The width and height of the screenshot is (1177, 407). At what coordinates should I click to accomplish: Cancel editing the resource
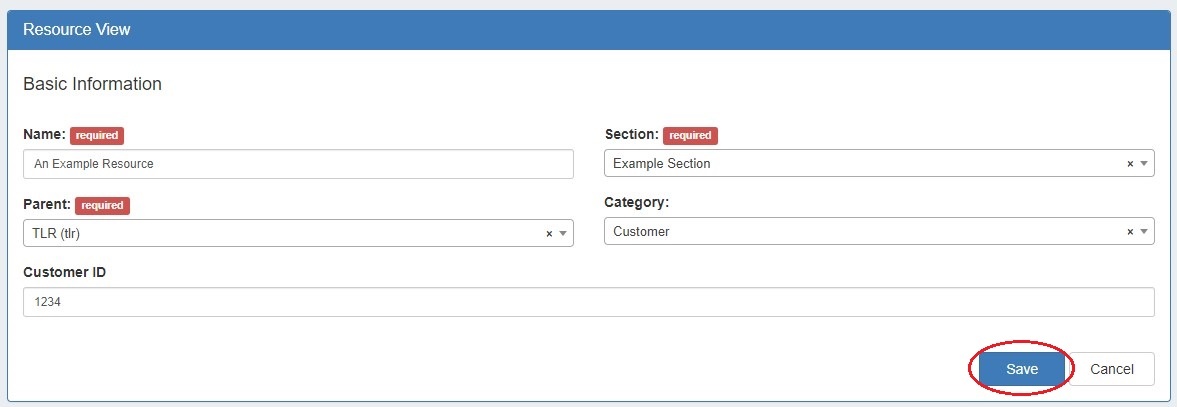pyautogui.click(x=1112, y=369)
